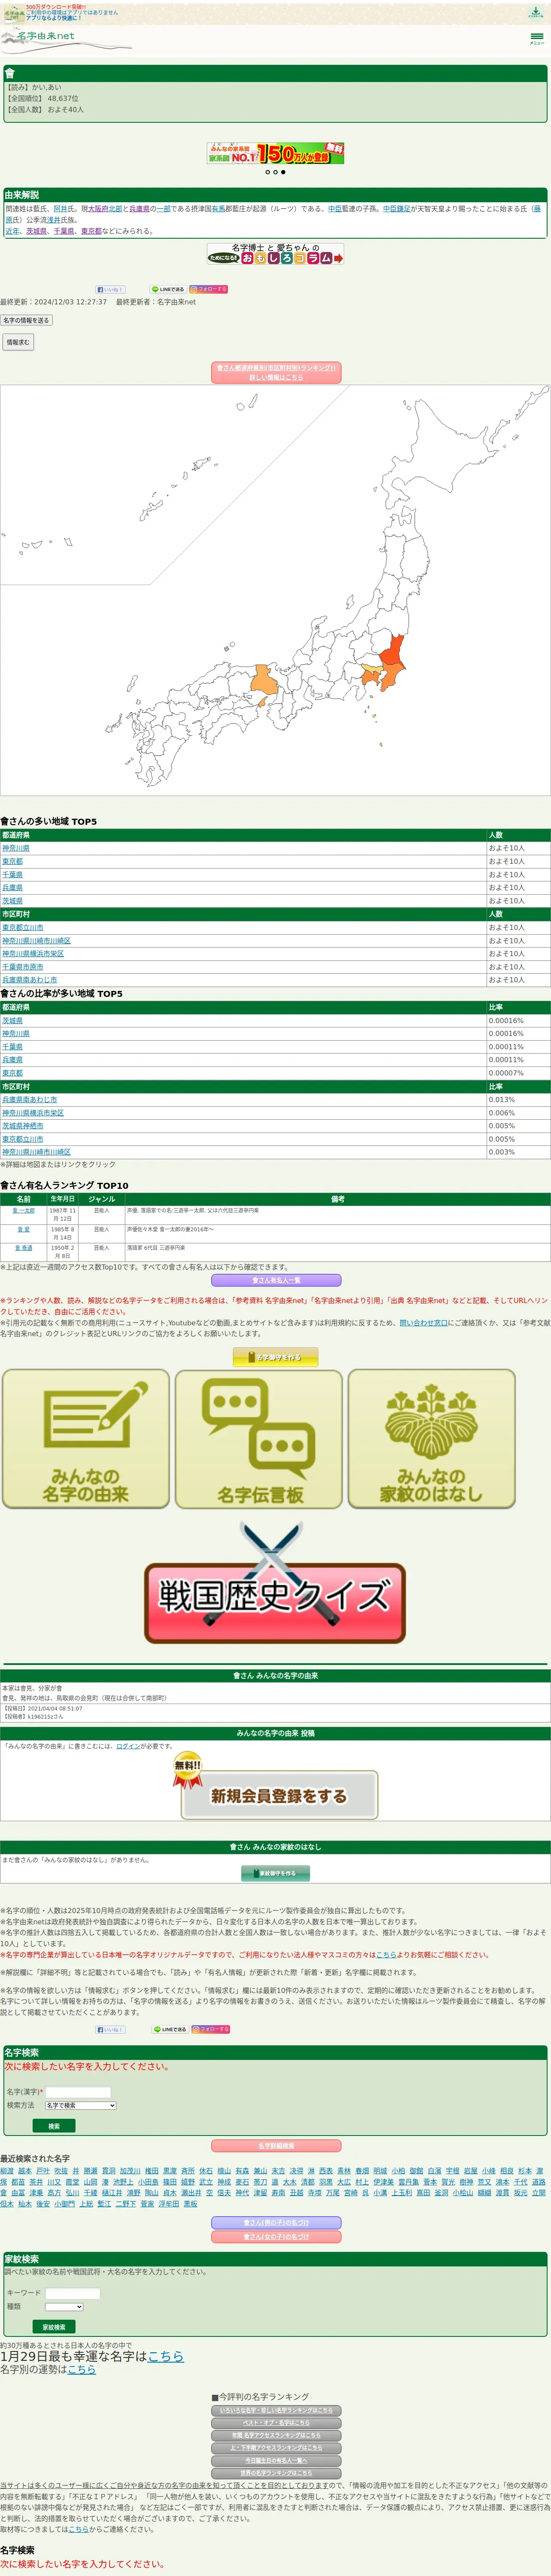Click the ログイン link

[128, 1746]
